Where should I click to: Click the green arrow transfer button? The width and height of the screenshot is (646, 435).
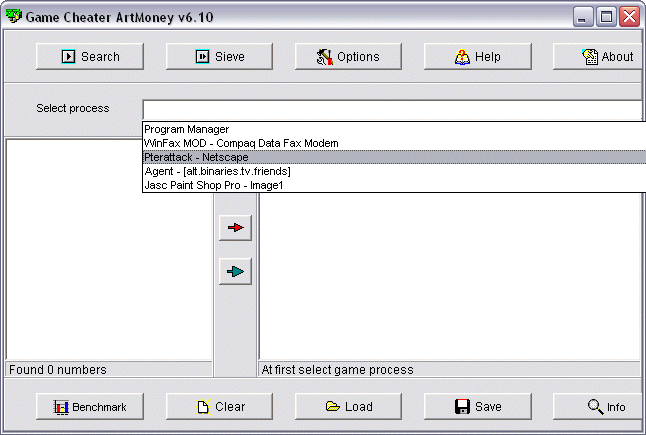coord(235,271)
